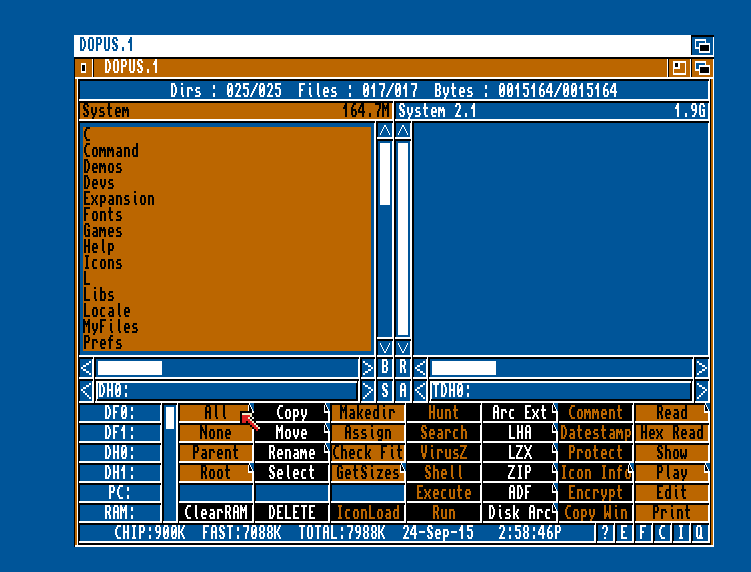Click the Encrypt button
Viewport: 751px width, 572px height.
point(596,492)
